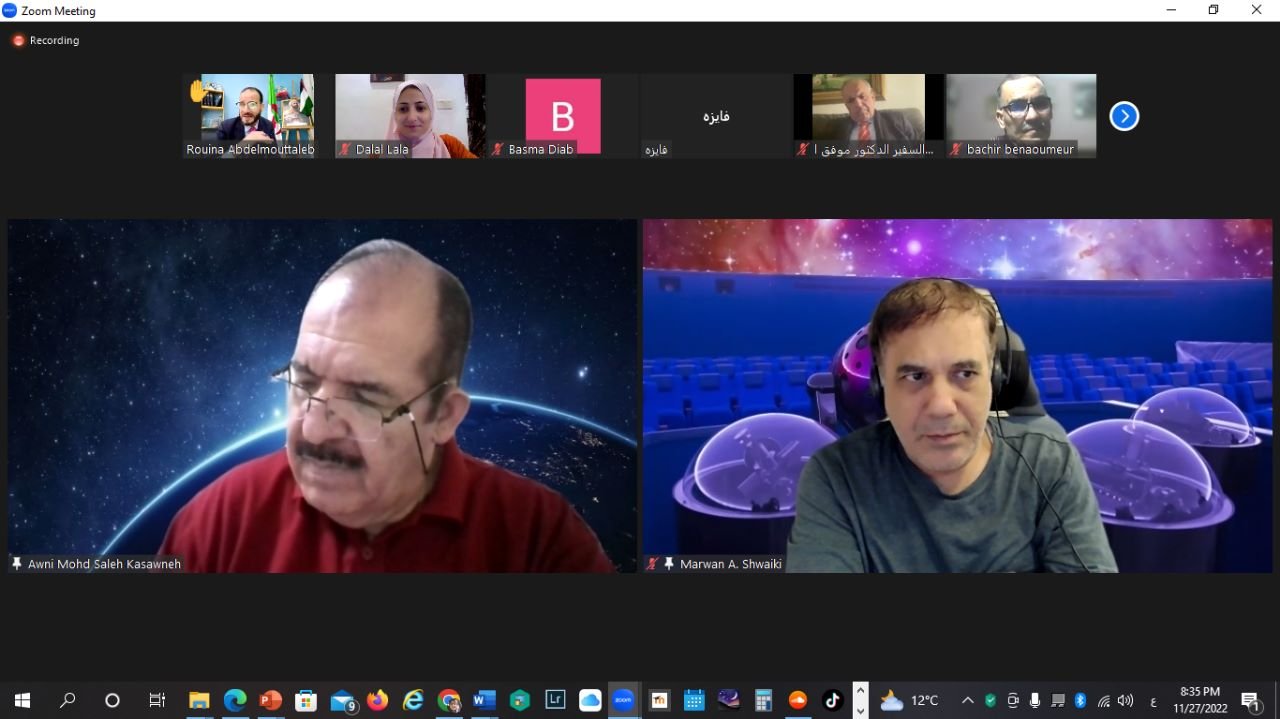Click the Recording indicator

click(46, 41)
